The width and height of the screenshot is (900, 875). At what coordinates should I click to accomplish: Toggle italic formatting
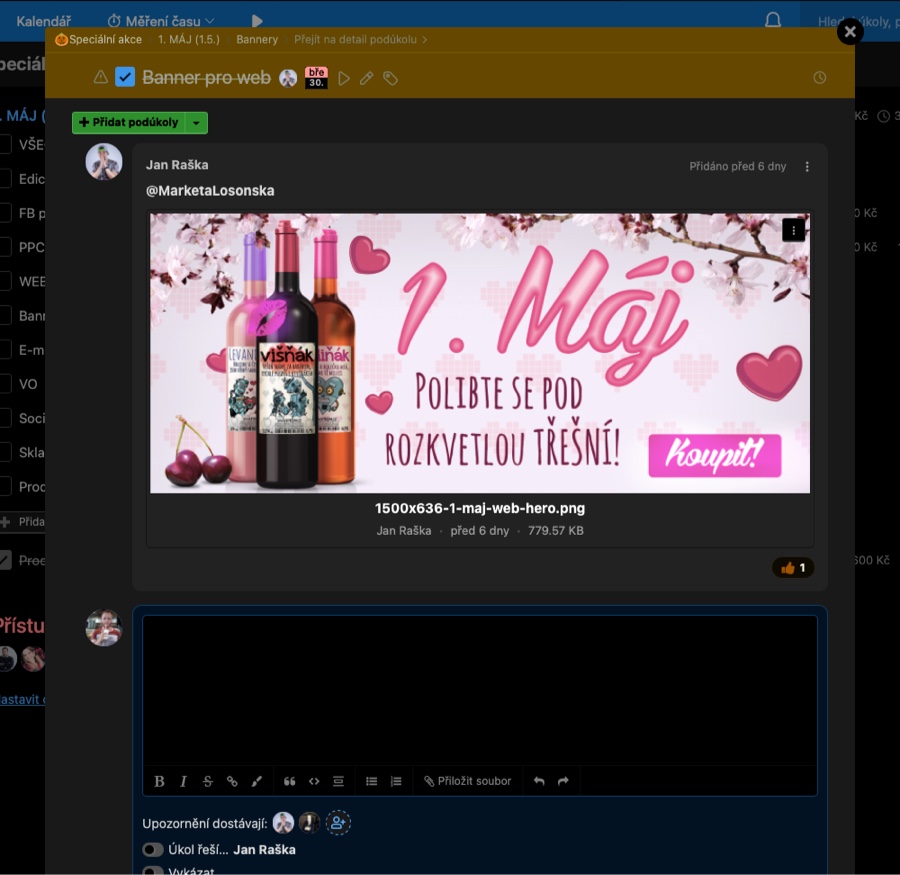pyautogui.click(x=183, y=781)
